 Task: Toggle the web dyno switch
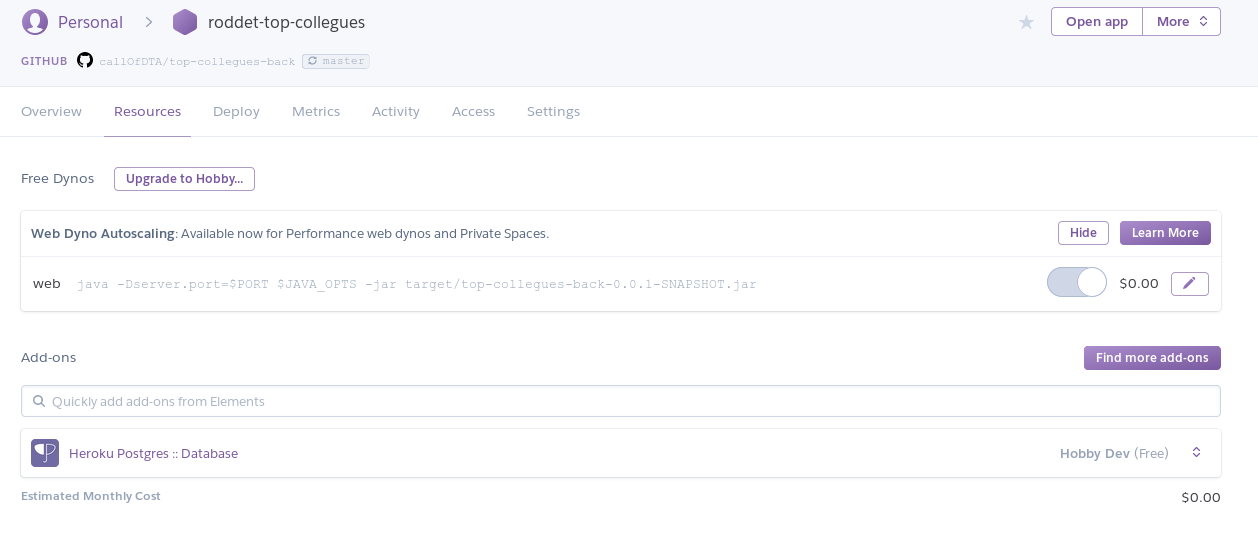(1077, 283)
